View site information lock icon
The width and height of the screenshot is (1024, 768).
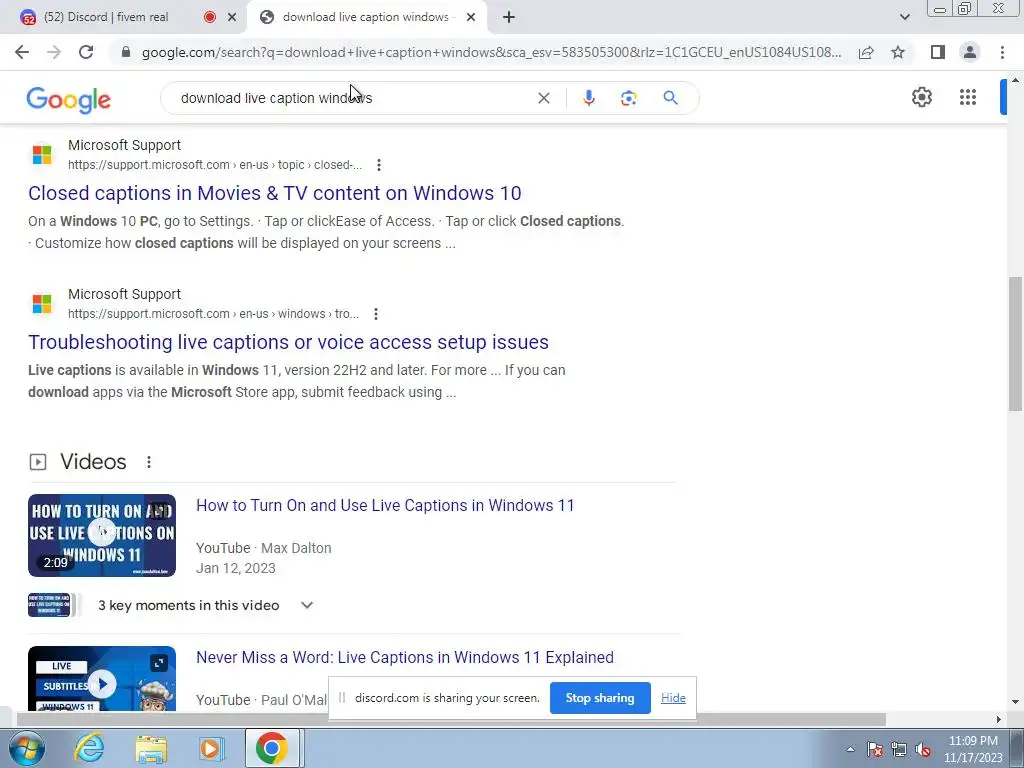126,52
